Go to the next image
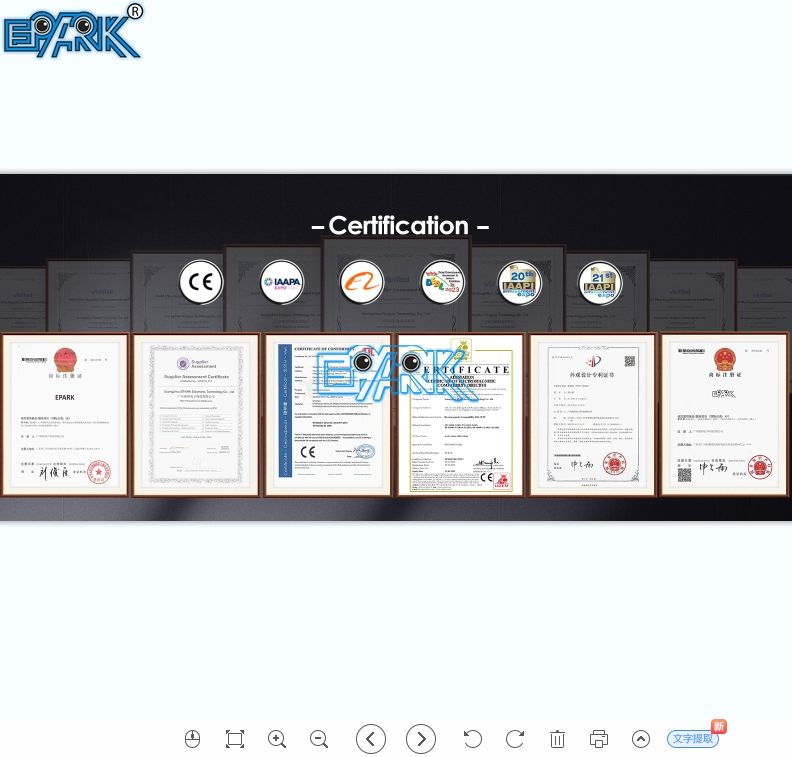The height and width of the screenshot is (757, 792). coord(421,739)
